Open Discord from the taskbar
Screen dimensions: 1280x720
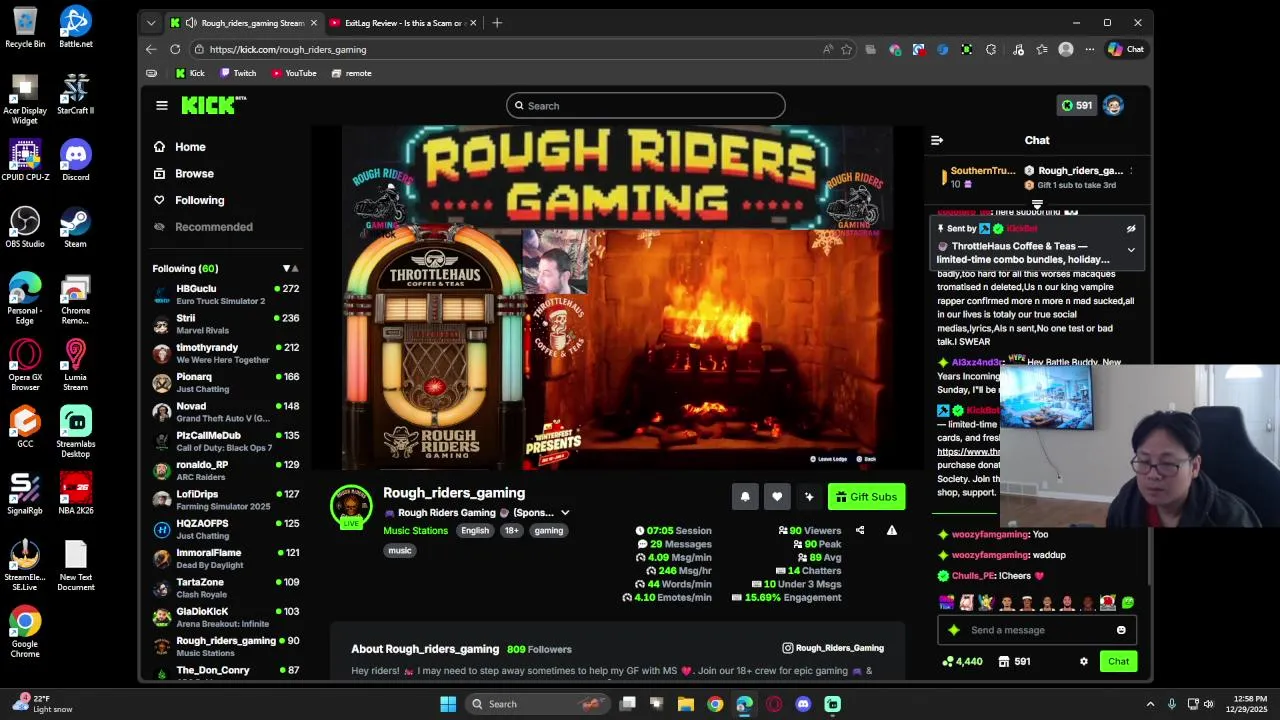pyautogui.click(x=803, y=704)
